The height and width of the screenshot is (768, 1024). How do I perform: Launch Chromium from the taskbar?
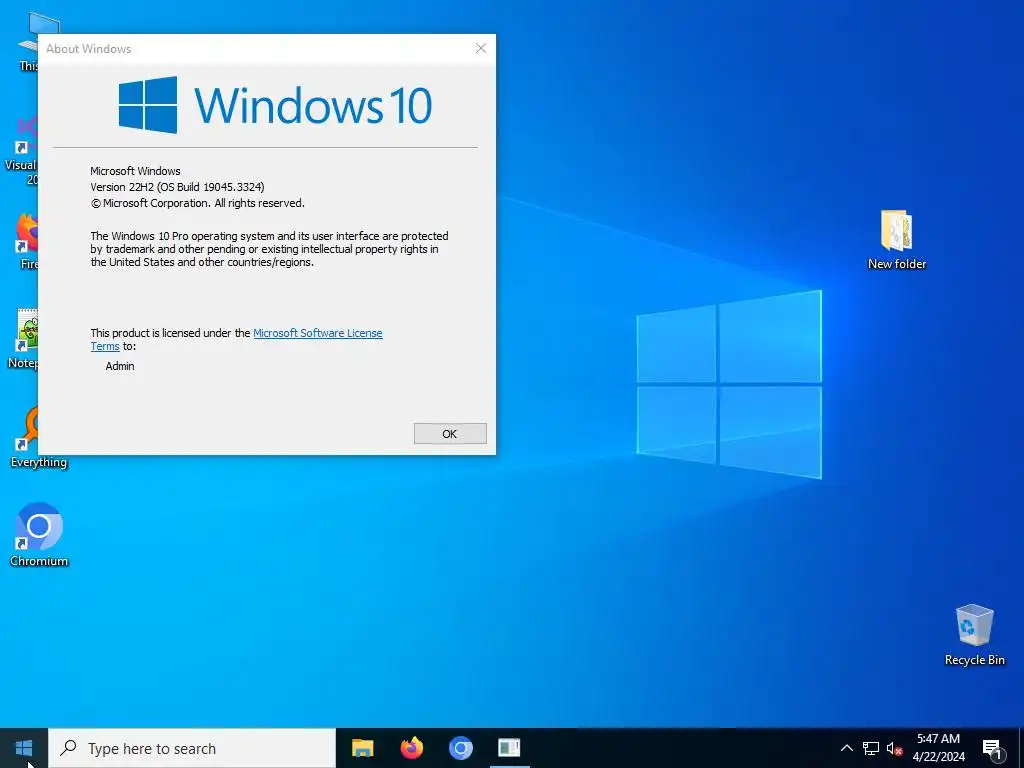click(x=460, y=748)
